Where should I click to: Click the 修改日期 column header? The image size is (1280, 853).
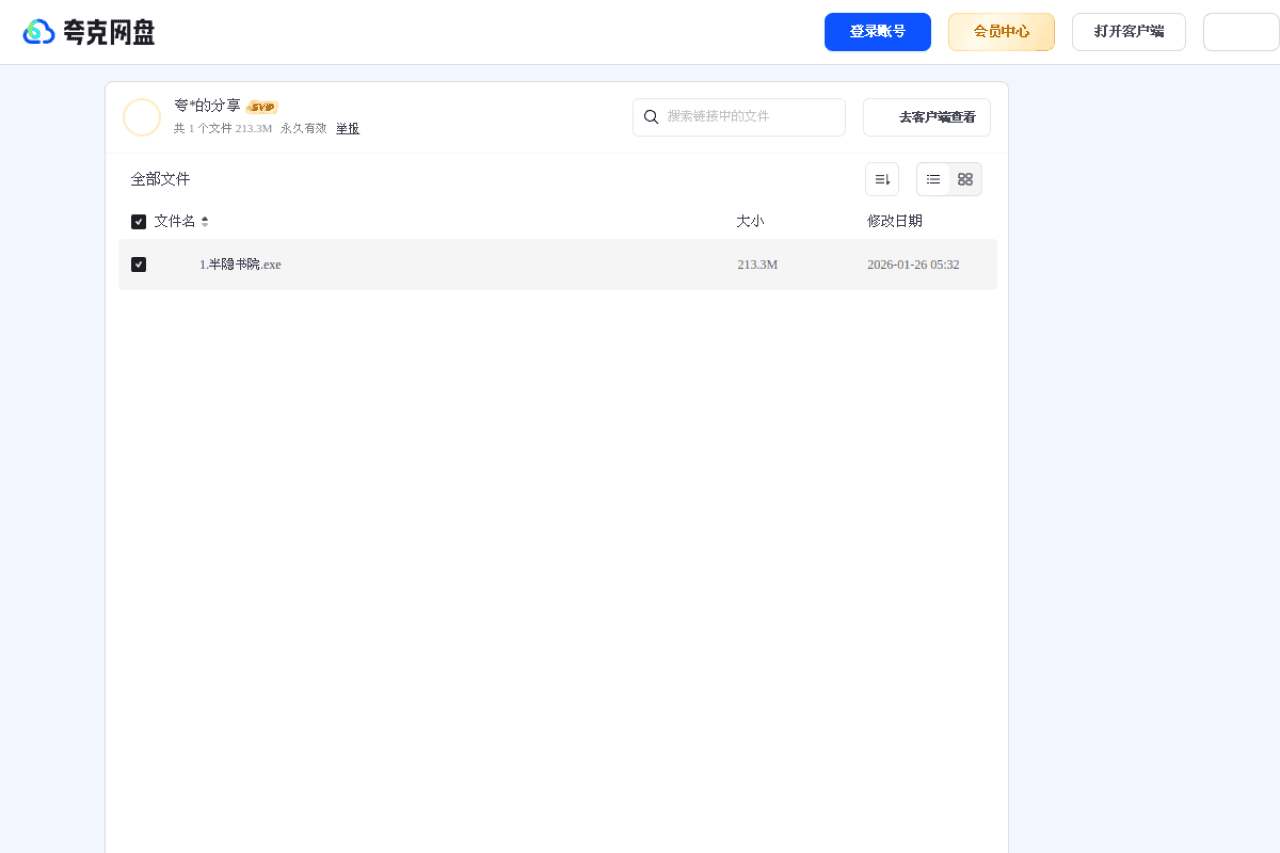click(x=894, y=221)
